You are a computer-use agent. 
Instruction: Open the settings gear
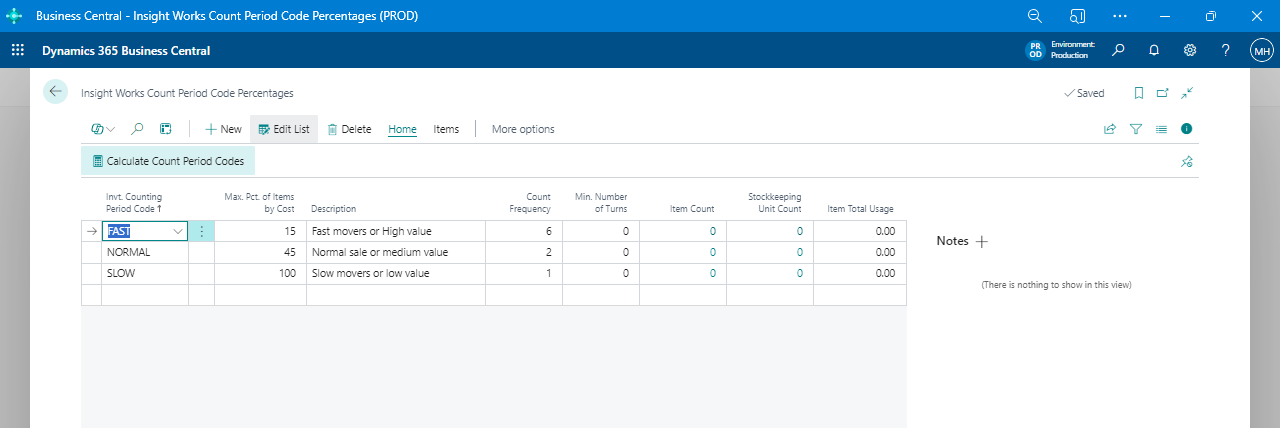point(1190,50)
